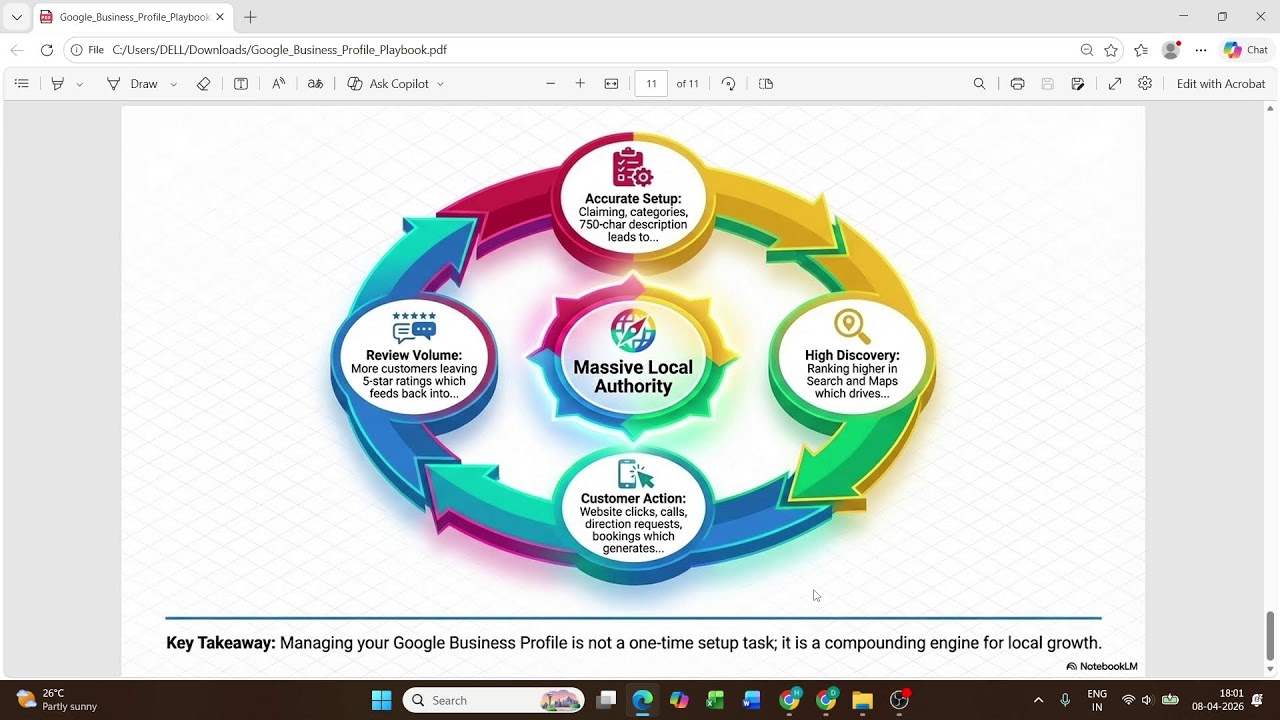
Task: Toggle fit to width
Action: tap(611, 84)
